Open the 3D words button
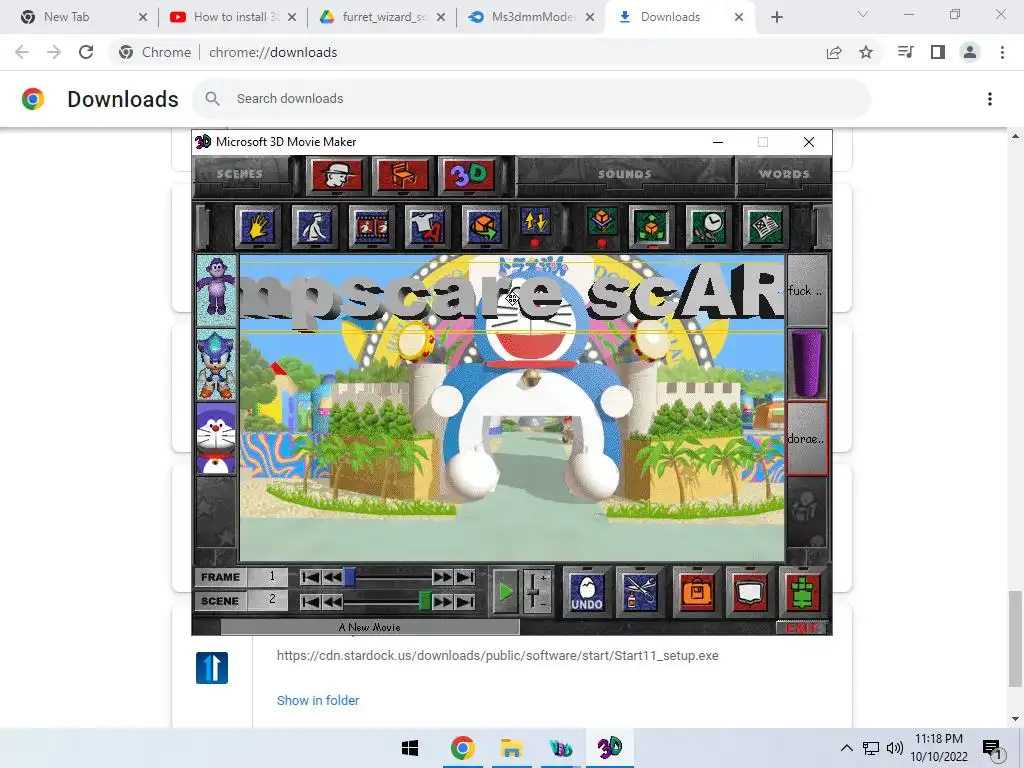This screenshot has width=1024, height=768. (468, 175)
